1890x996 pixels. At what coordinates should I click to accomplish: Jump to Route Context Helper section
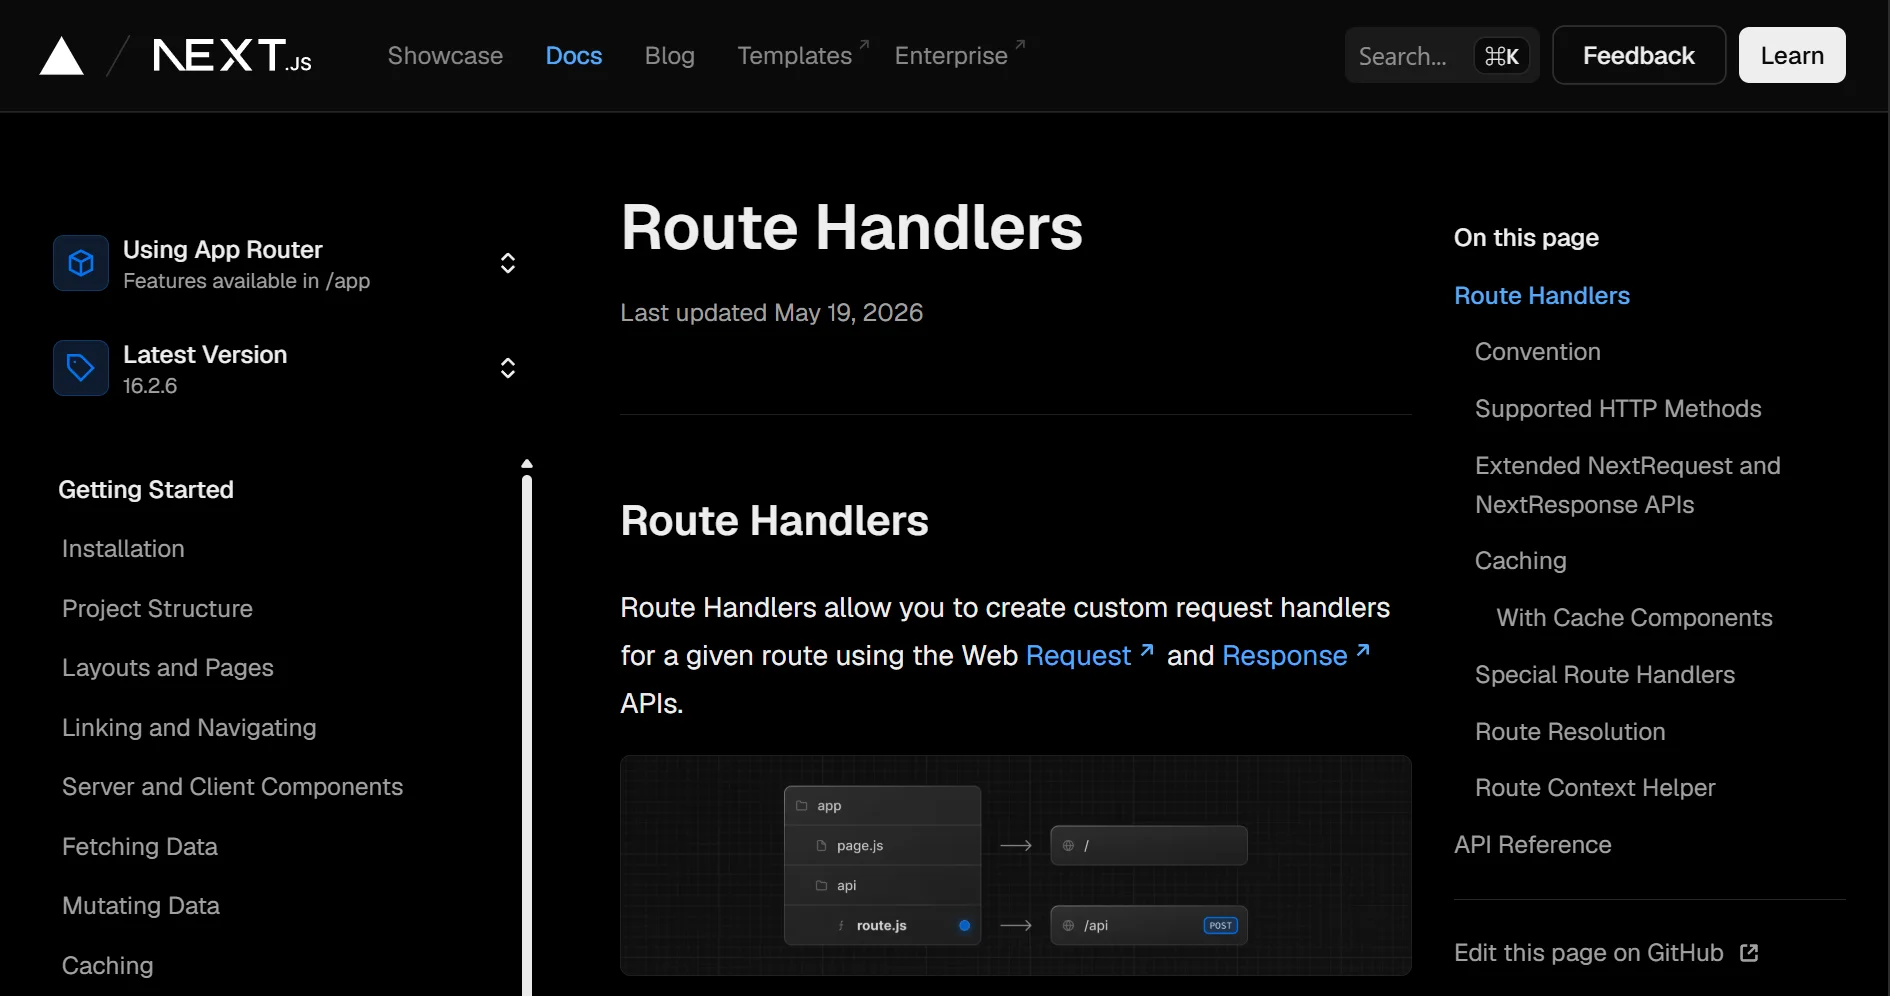[1595, 788]
